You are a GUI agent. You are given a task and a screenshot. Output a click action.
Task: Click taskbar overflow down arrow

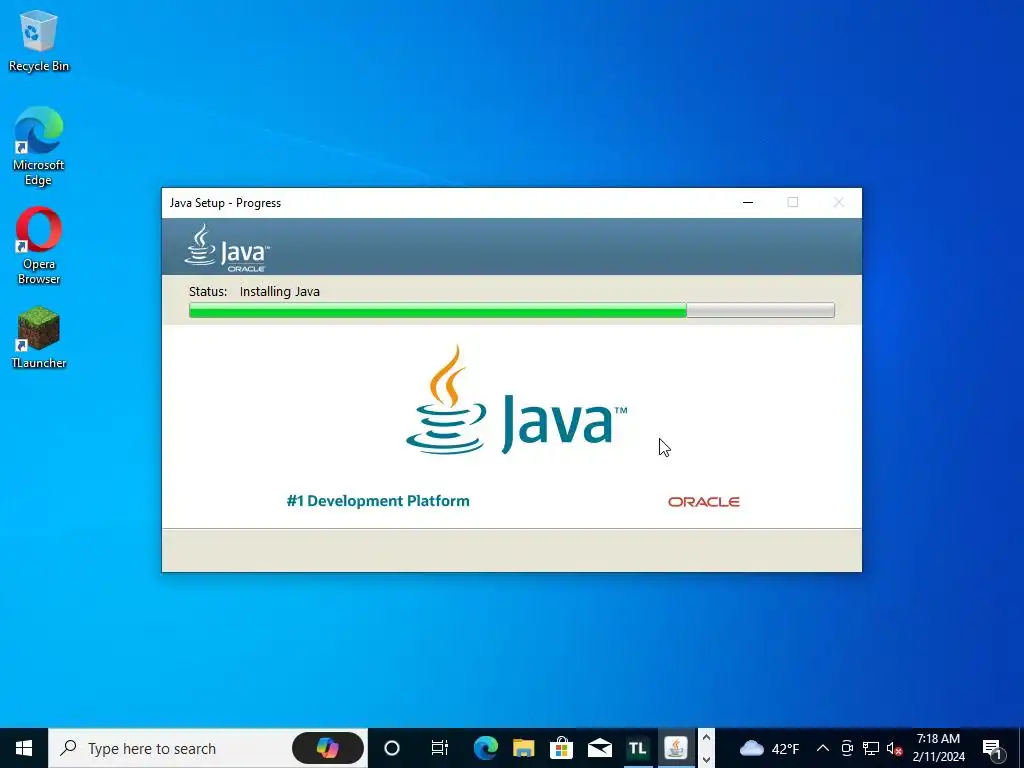tap(706, 759)
